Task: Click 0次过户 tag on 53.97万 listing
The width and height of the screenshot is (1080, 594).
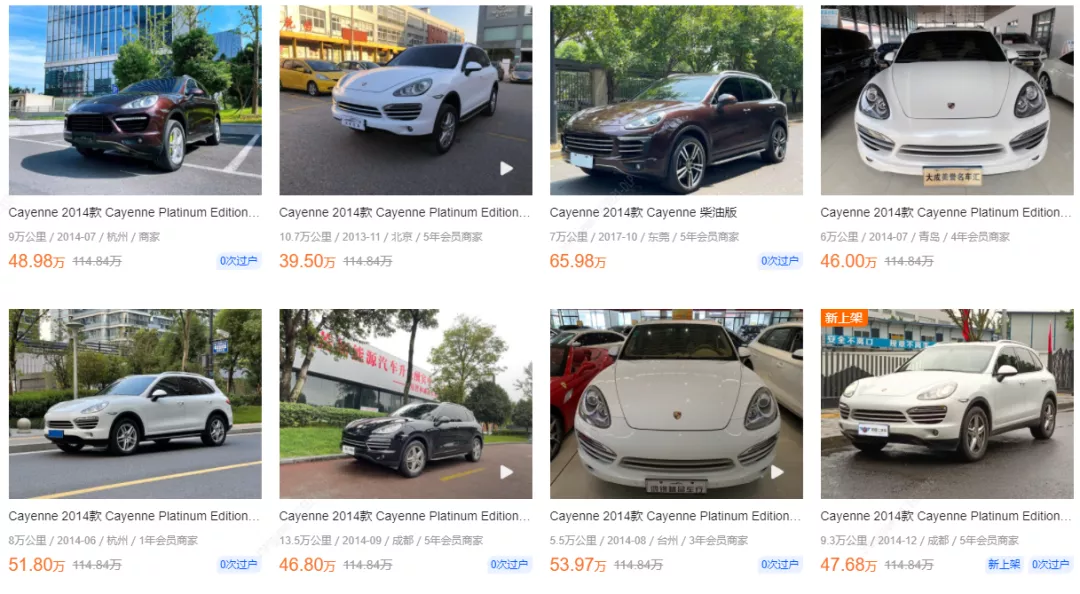Action: (x=780, y=564)
